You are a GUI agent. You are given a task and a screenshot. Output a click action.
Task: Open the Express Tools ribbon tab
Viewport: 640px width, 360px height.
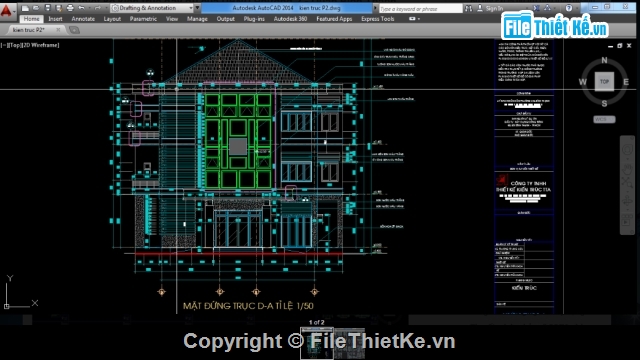(x=378, y=19)
